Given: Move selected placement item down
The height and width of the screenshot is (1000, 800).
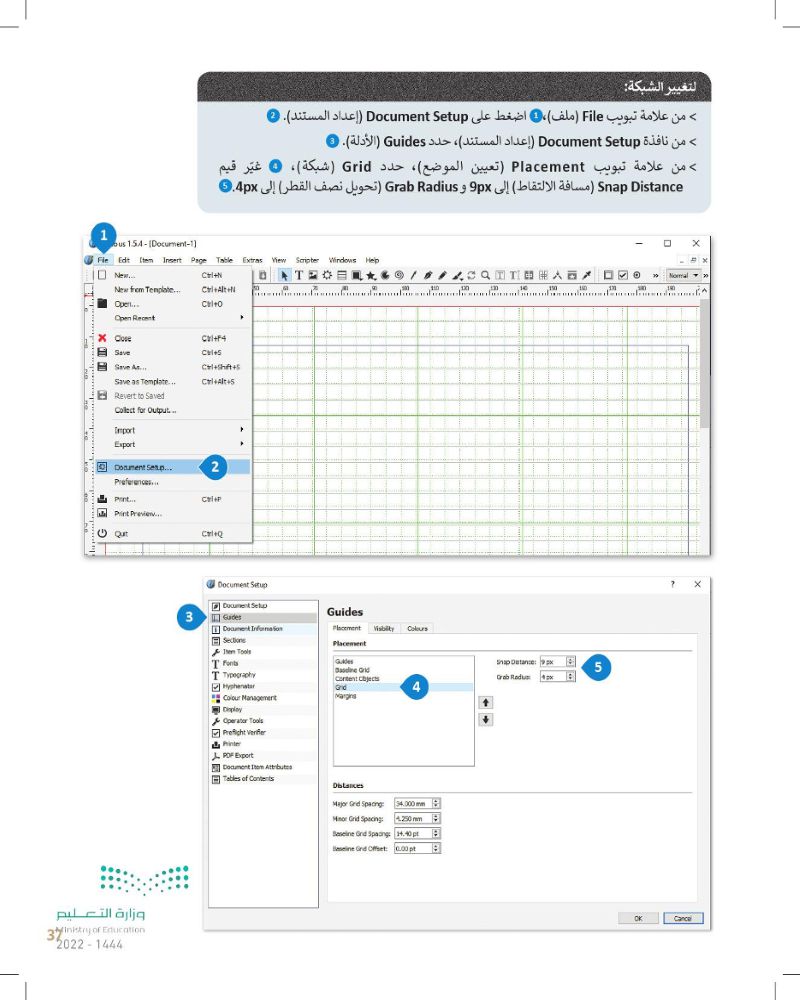Looking at the screenshot, I should tap(486, 719).
